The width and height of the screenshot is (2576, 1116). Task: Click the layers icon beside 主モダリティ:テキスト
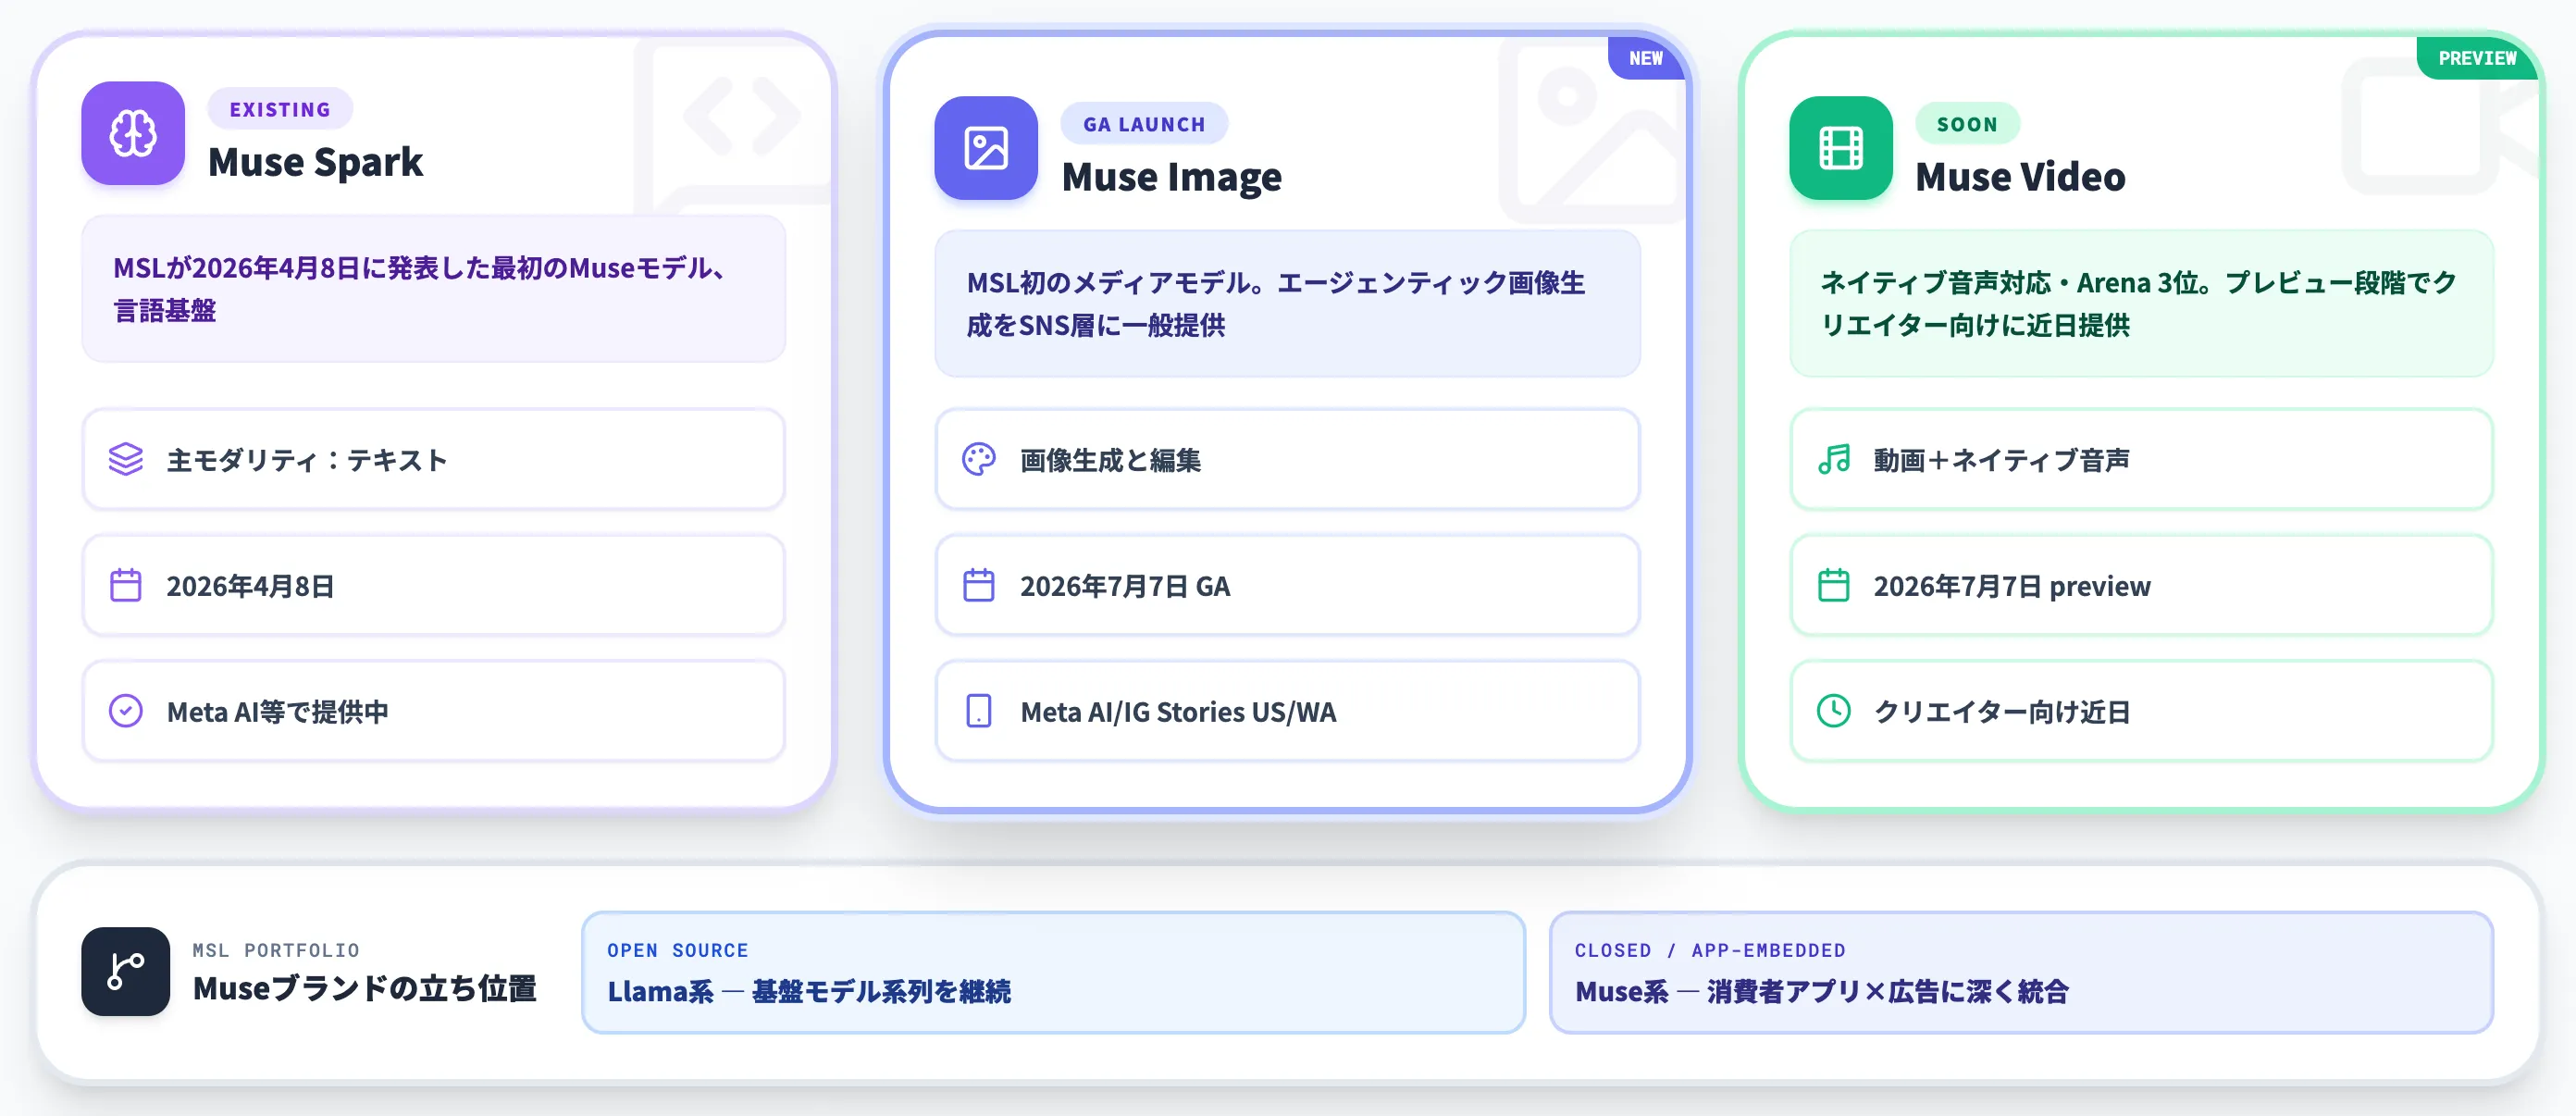tap(126, 460)
